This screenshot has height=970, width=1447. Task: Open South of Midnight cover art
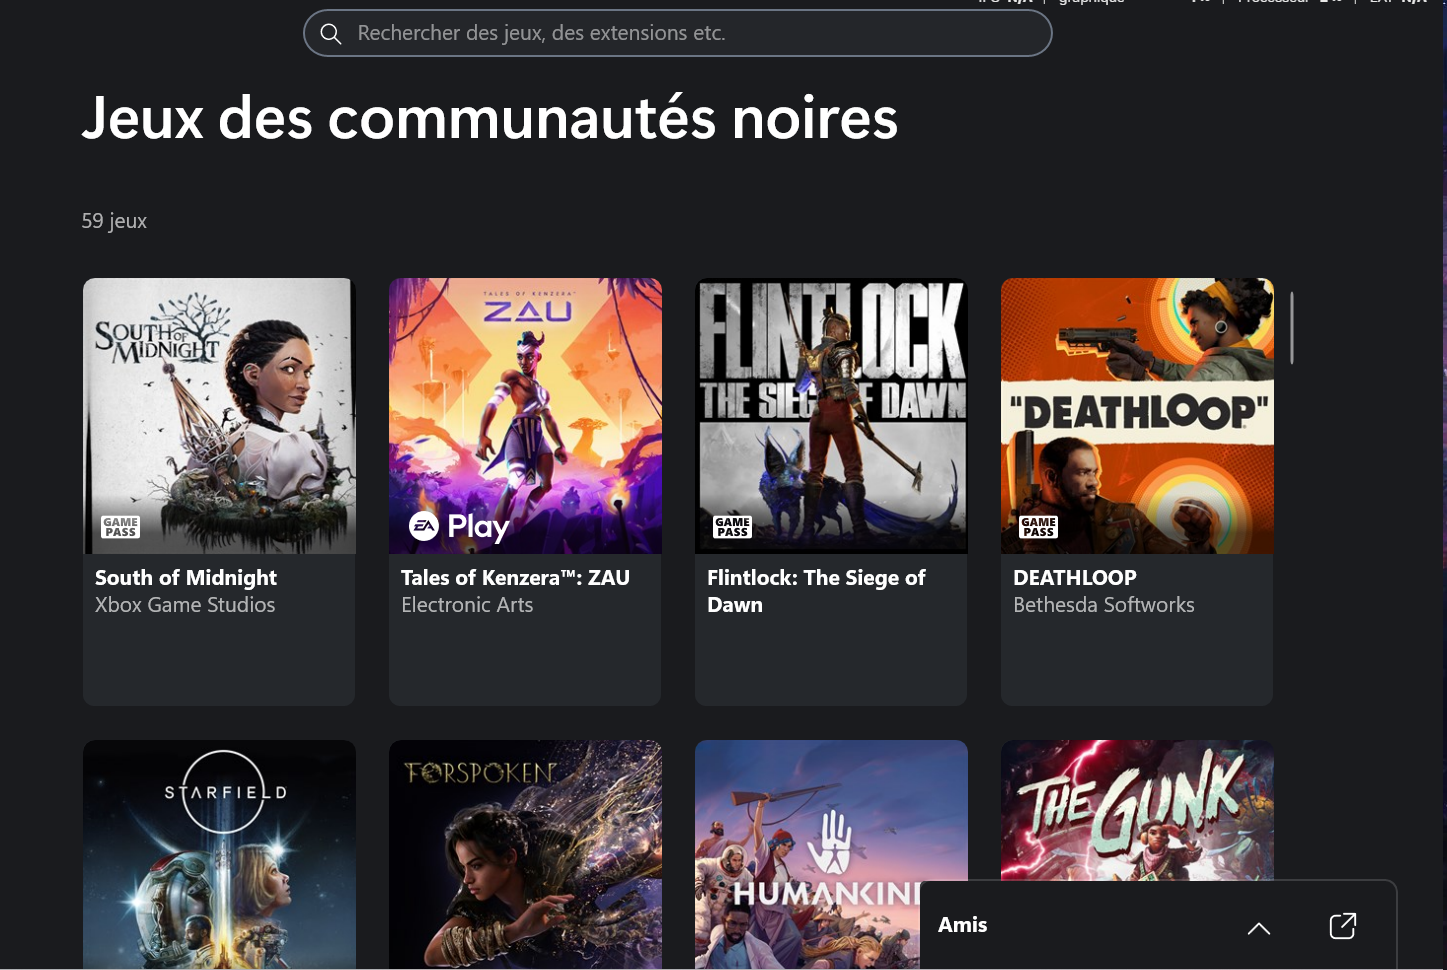click(x=219, y=416)
